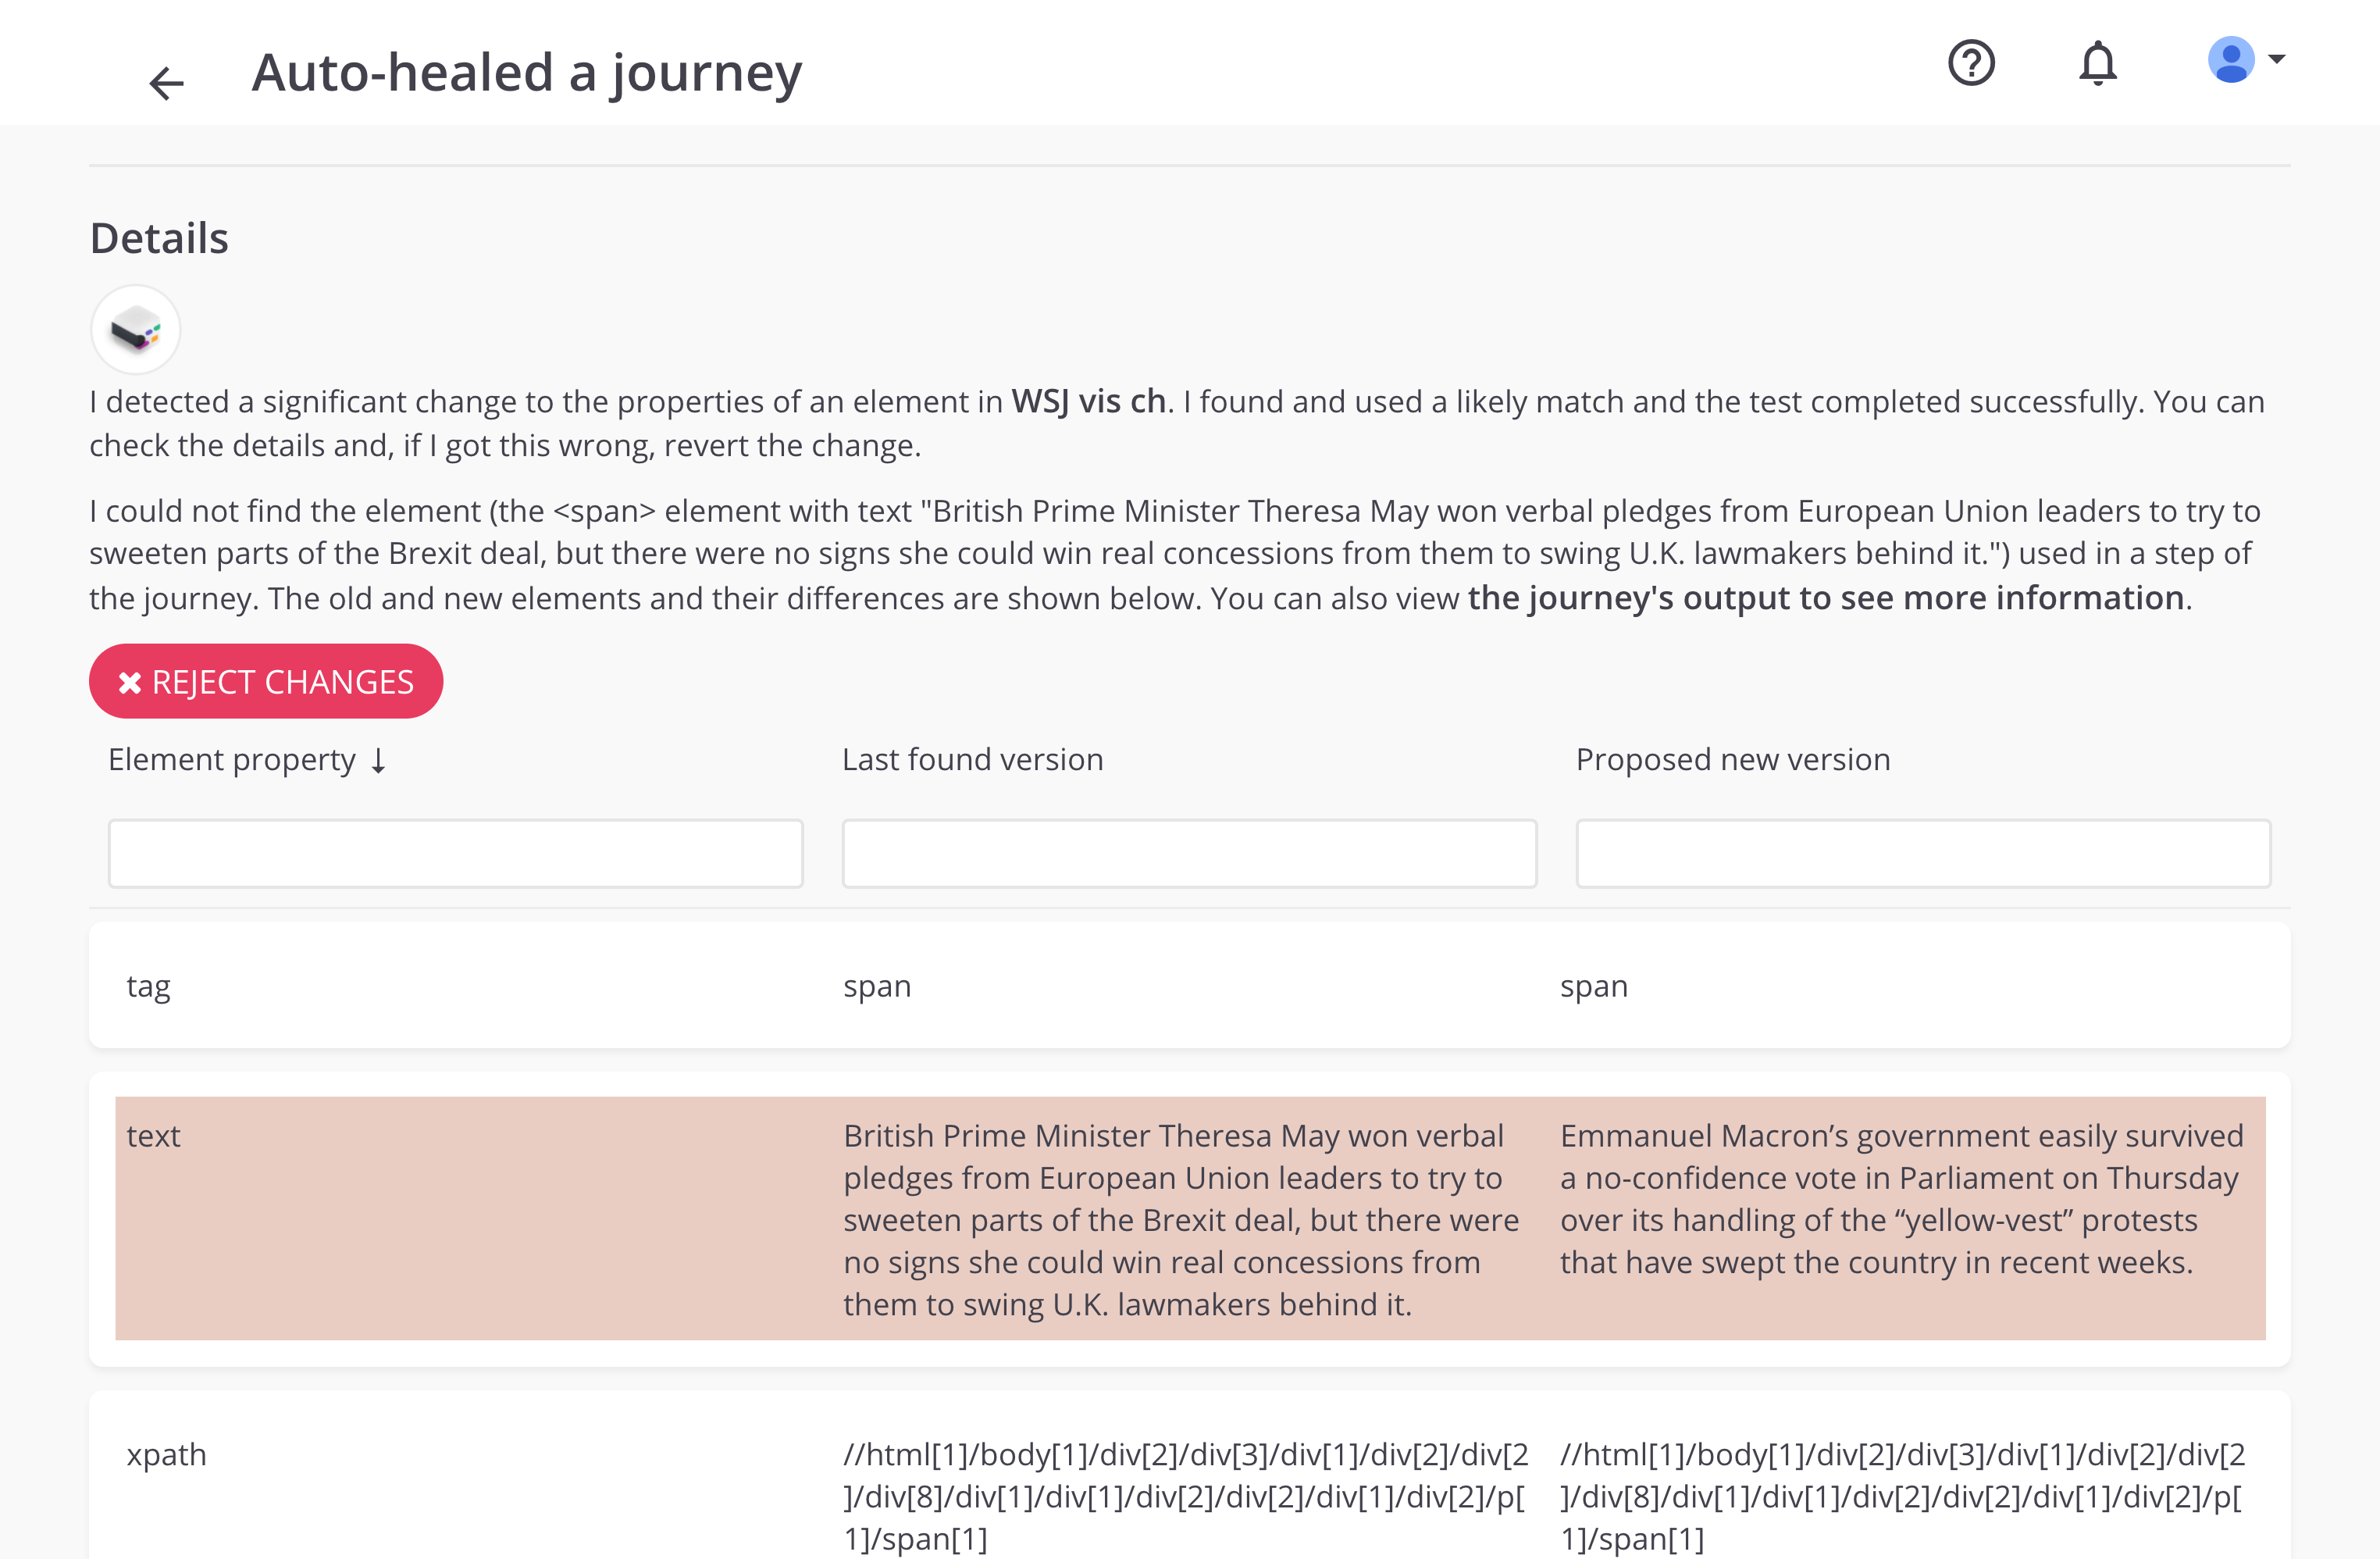The height and width of the screenshot is (1559, 2380).
Task: Focus the Proposed new version filter field
Action: tap(1924, 853)
